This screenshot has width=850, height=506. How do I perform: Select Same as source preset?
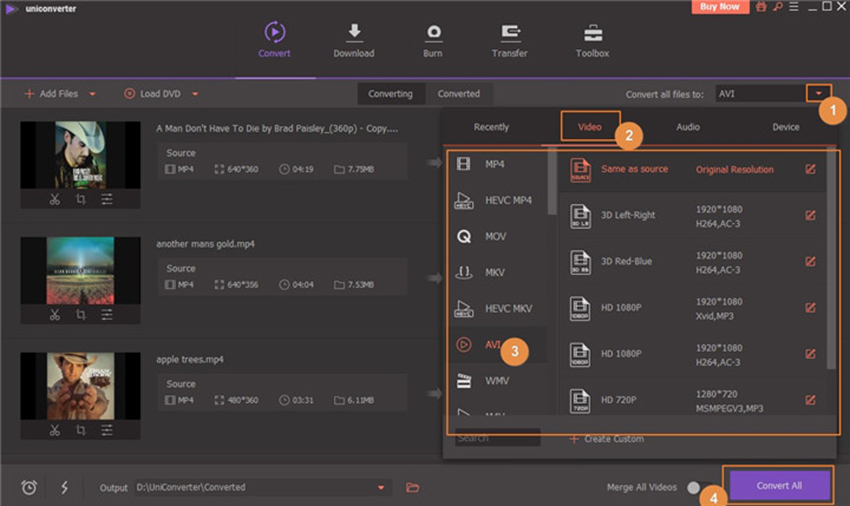point(692,170)
